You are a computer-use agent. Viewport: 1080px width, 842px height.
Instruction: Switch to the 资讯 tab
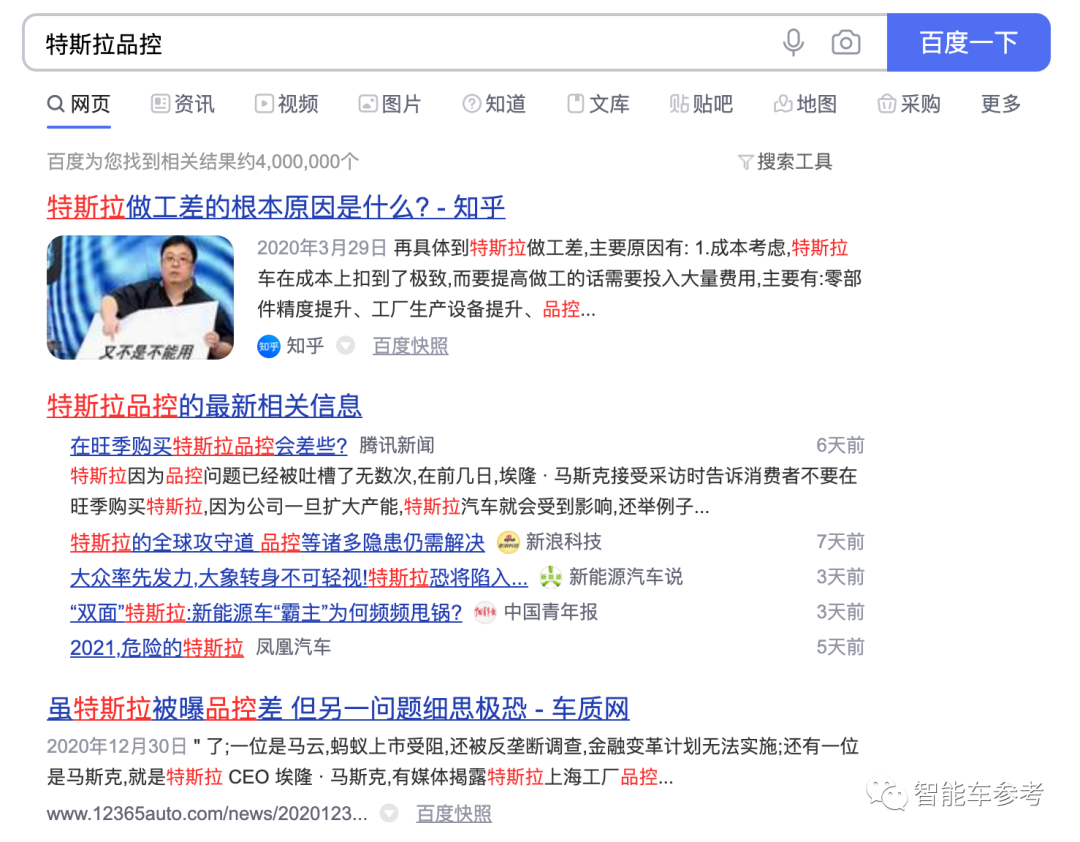click(x=183, y=104)
